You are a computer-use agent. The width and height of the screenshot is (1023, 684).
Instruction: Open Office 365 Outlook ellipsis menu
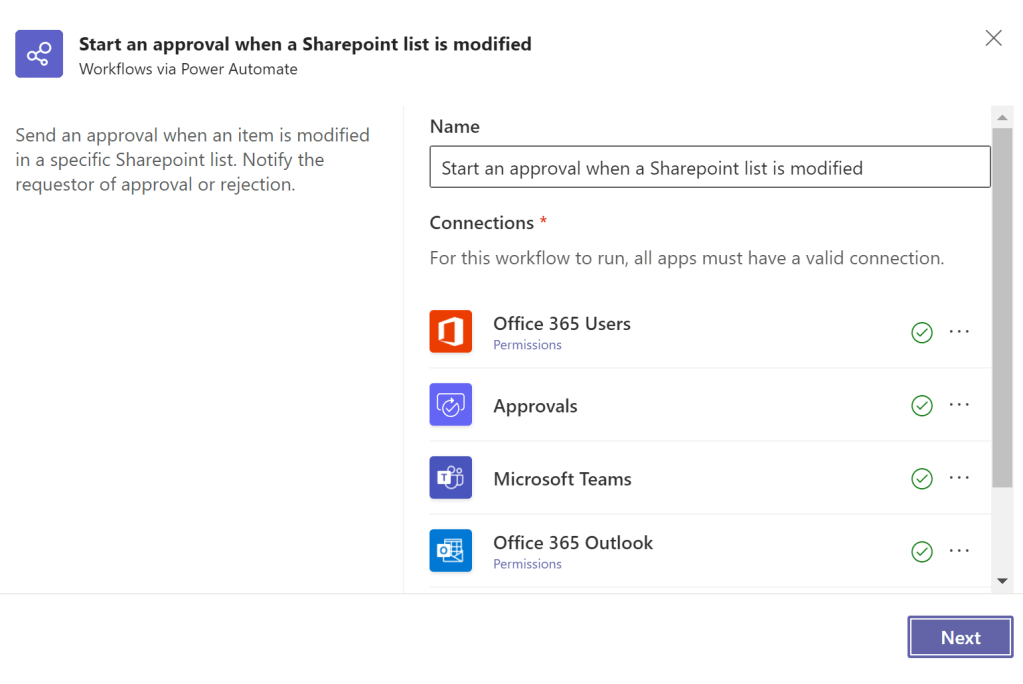pyautogui.click(x=959, y=551)
